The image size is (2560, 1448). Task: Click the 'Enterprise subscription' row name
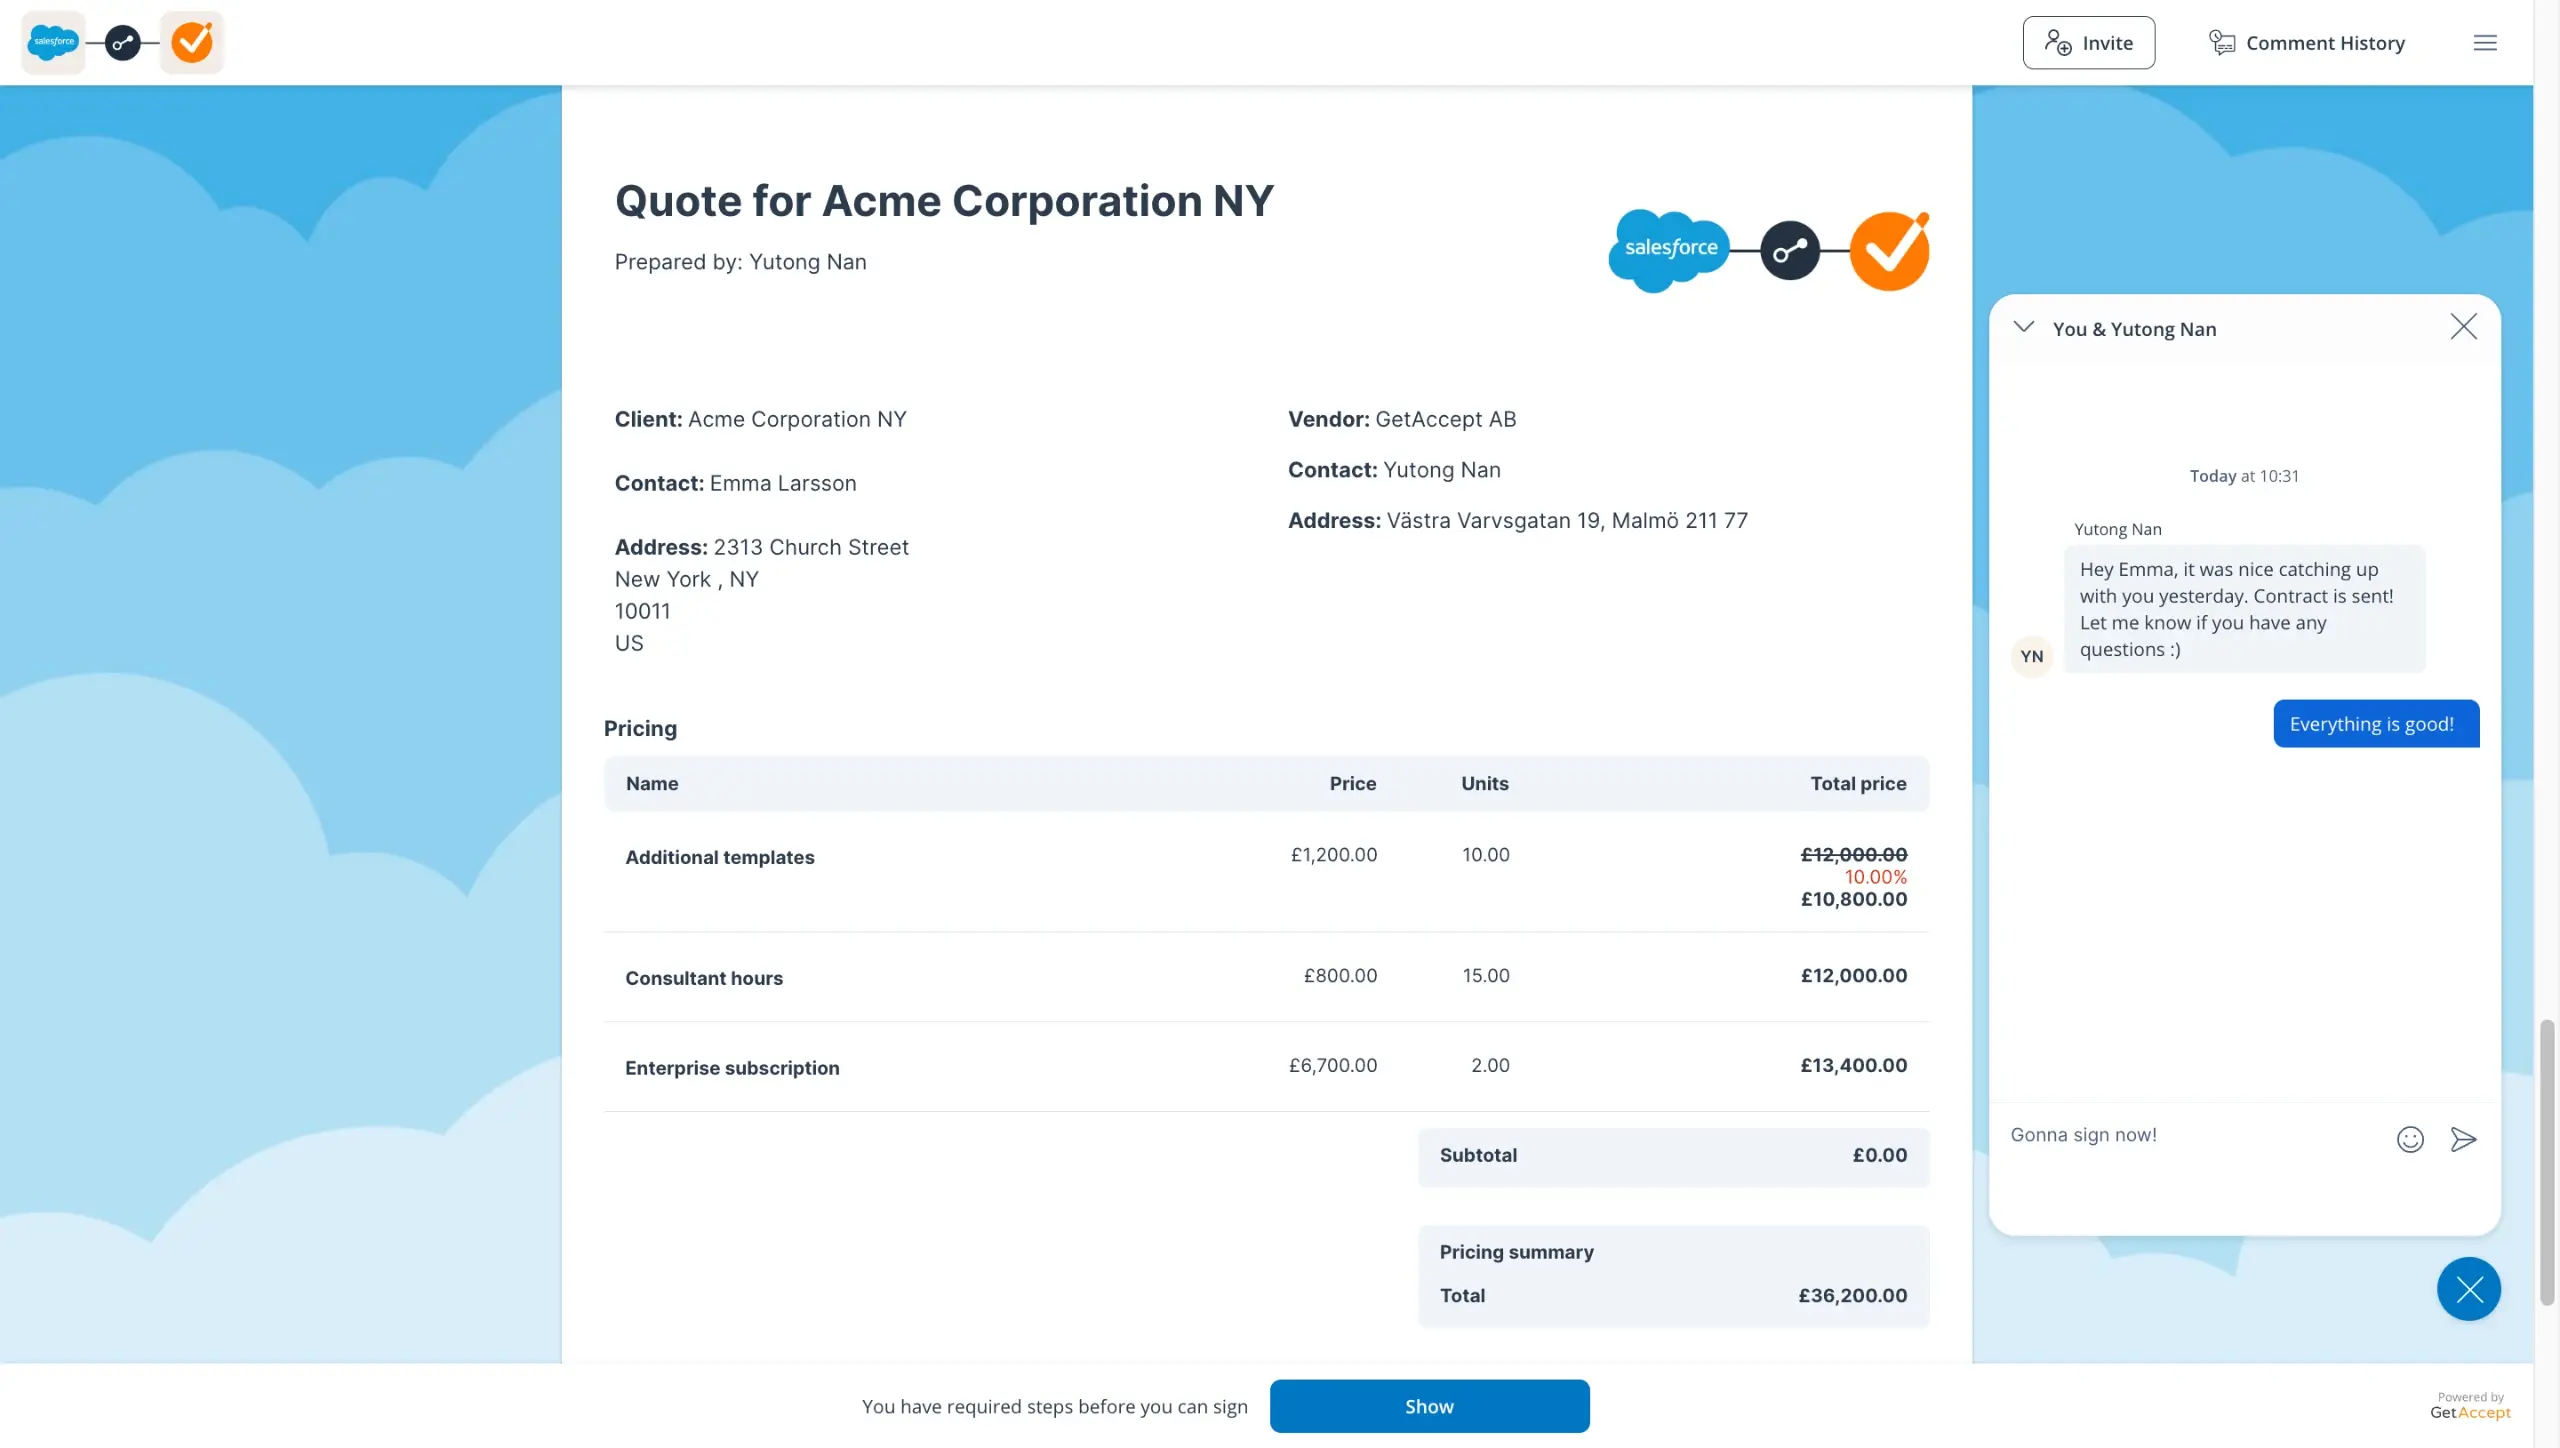click(x=732, y=1068)
